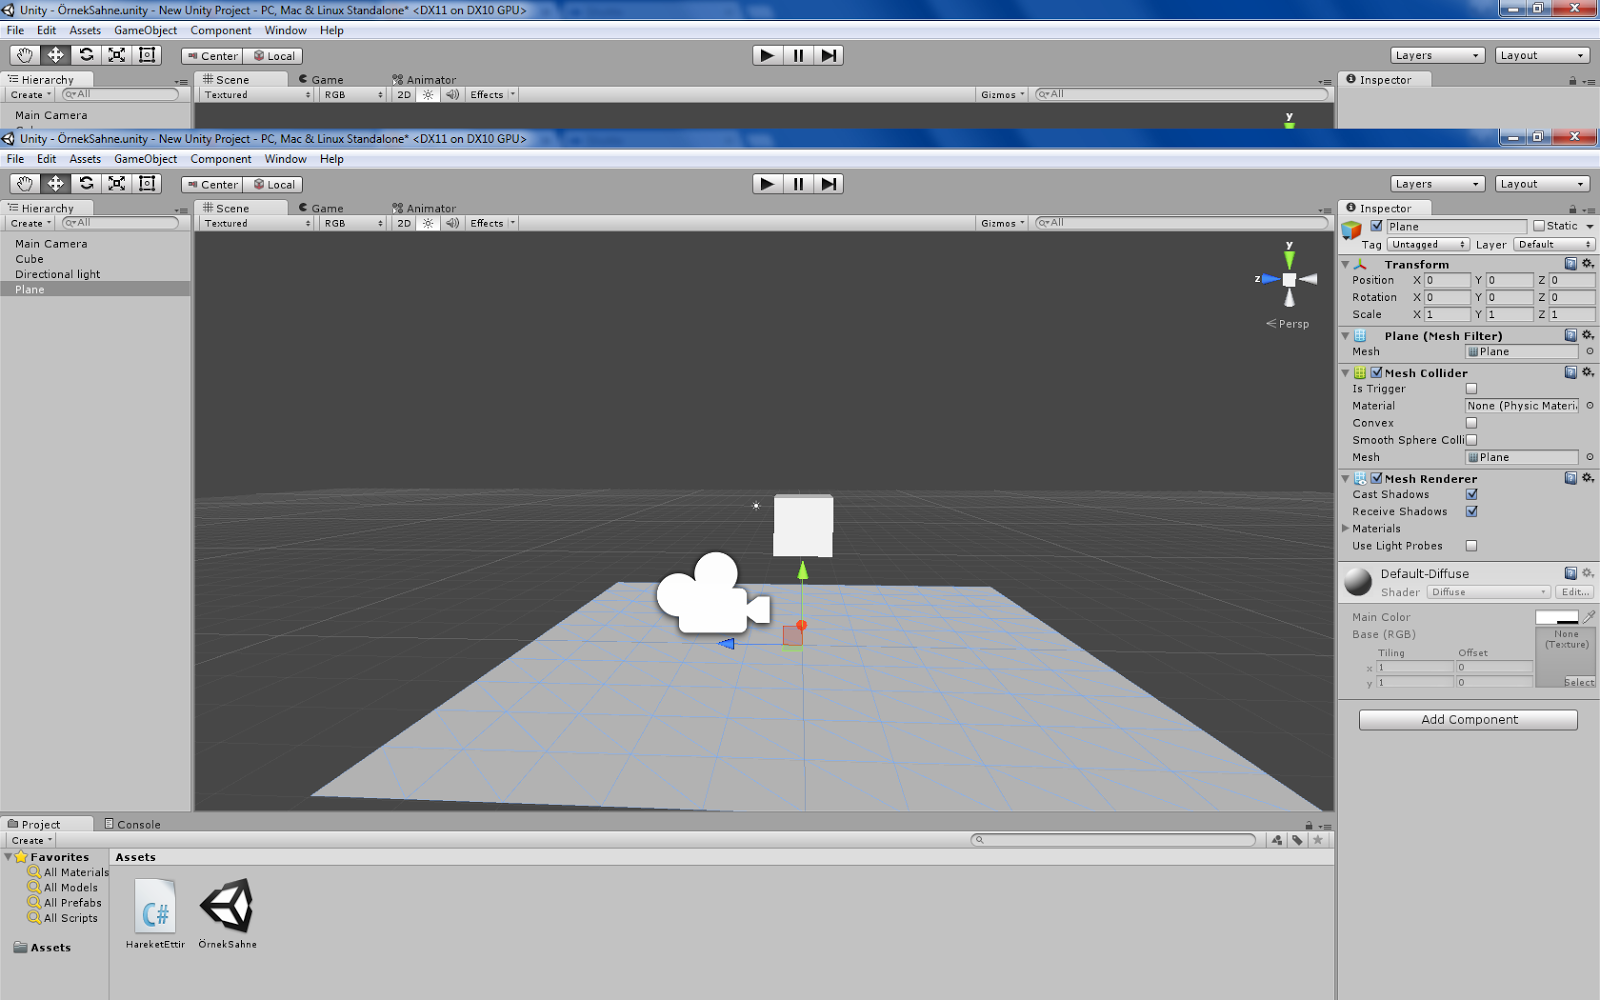Screen dimensions: 1600x1000
Task: Toggle scene view audio with the speaker icon
Action: click(x=452, y=222)
